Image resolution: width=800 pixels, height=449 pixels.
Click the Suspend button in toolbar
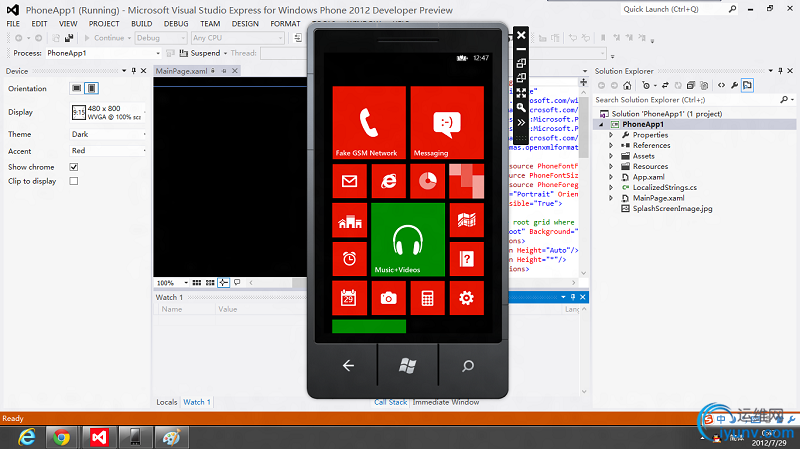pyautogui.click(x=201, y=53)
